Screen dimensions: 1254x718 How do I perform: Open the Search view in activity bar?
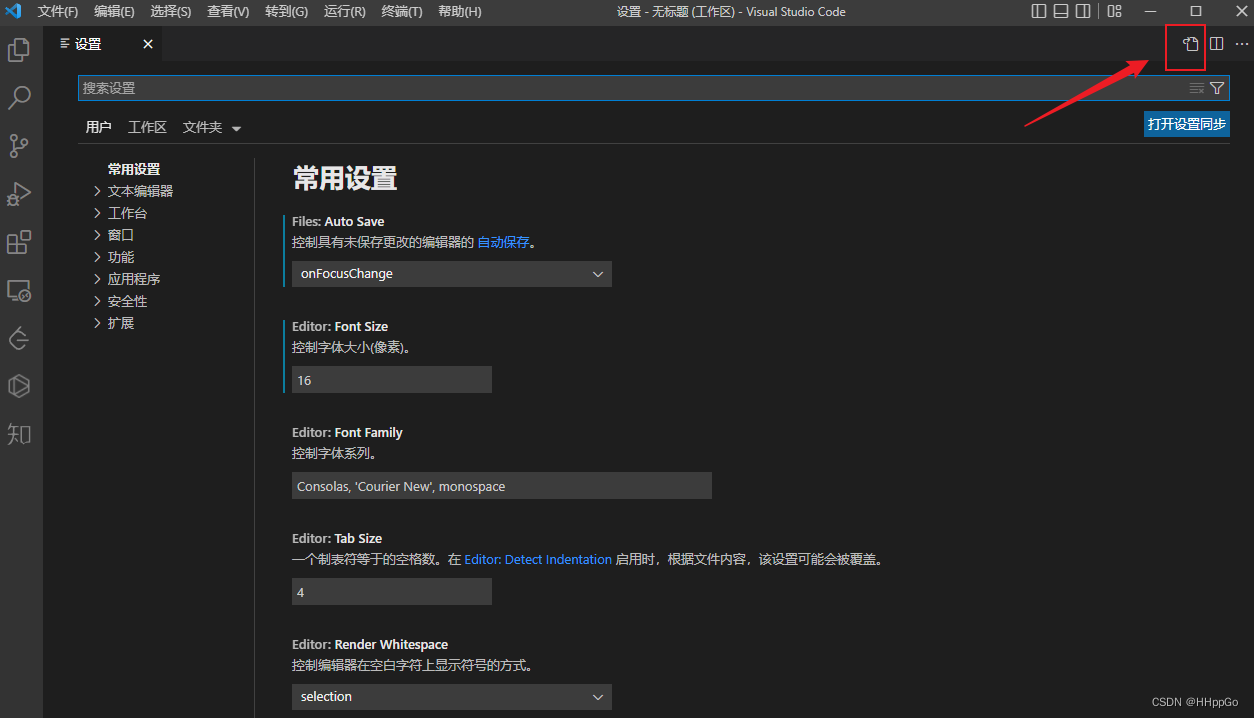19,97
